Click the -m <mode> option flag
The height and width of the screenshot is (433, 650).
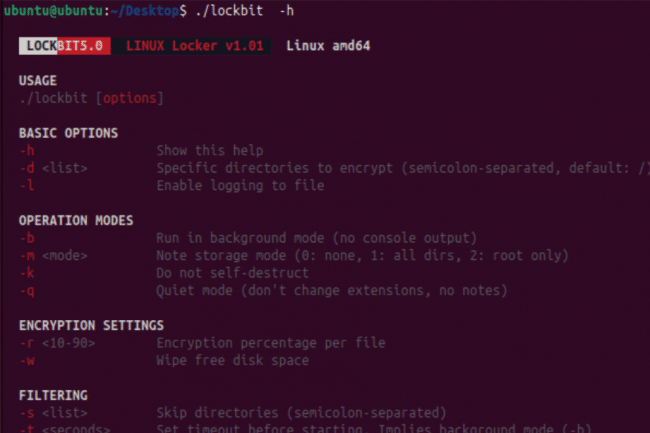[53, 255]
